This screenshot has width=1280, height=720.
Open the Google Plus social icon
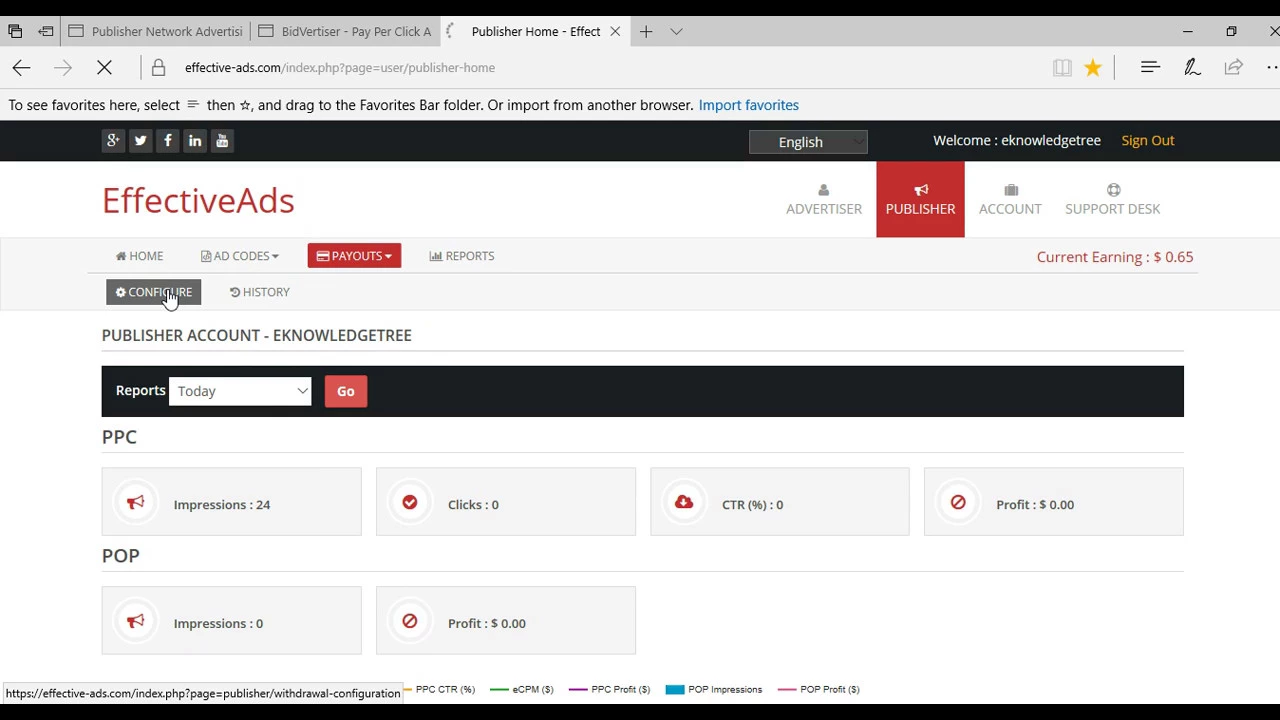click(113, 141)
